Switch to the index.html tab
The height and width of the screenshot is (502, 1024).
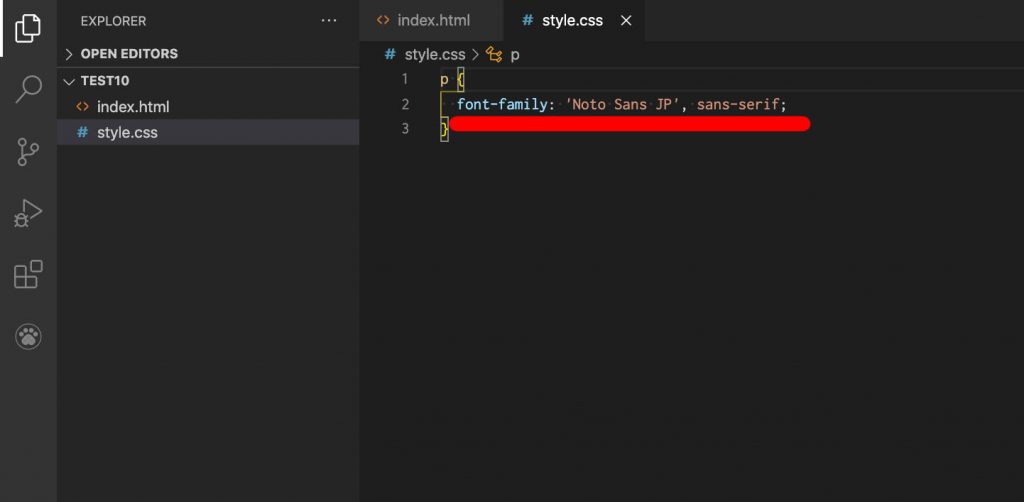tap(432, 20)
